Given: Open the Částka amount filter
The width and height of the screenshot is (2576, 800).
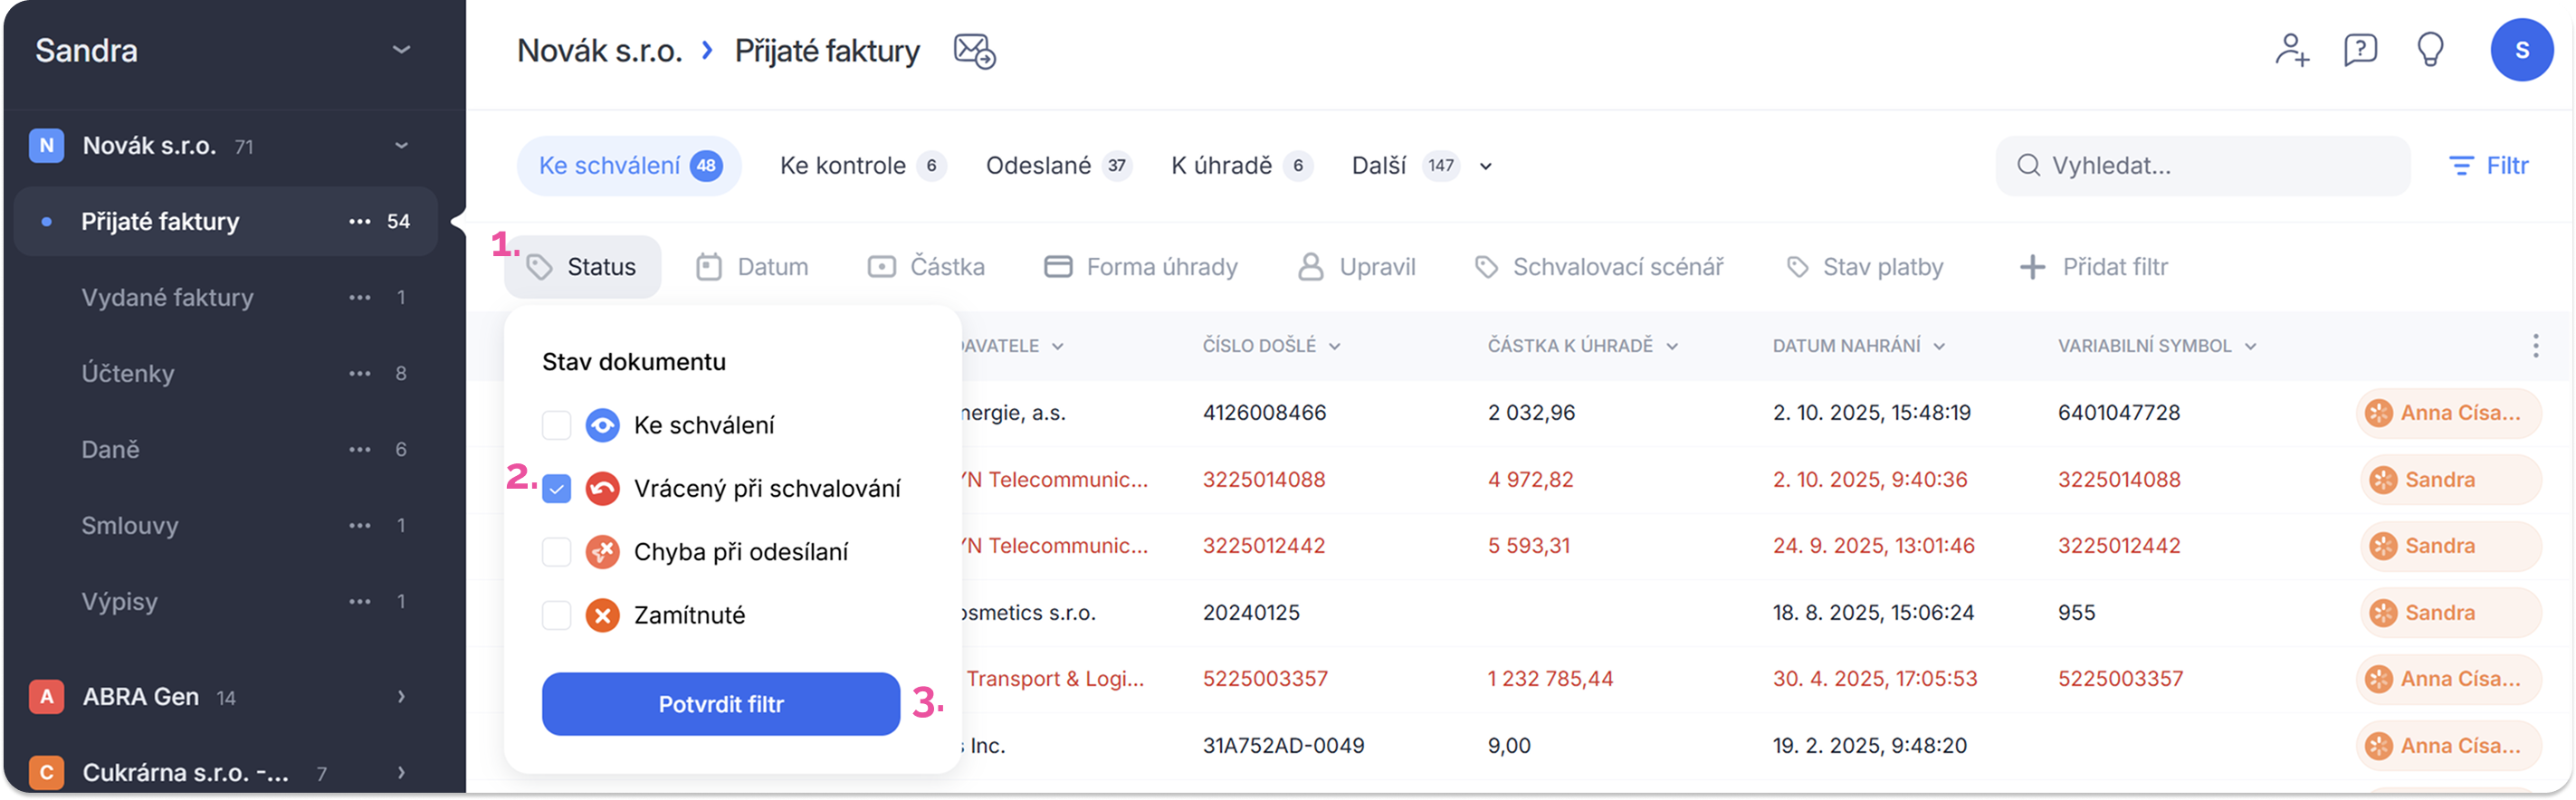Looking at the screenshot, I should 927,267.
